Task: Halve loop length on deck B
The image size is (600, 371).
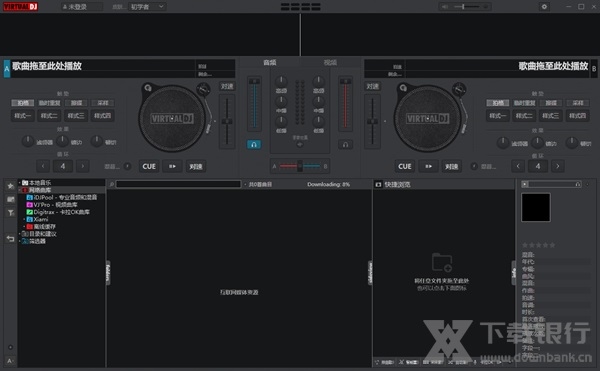Action: 518,166
